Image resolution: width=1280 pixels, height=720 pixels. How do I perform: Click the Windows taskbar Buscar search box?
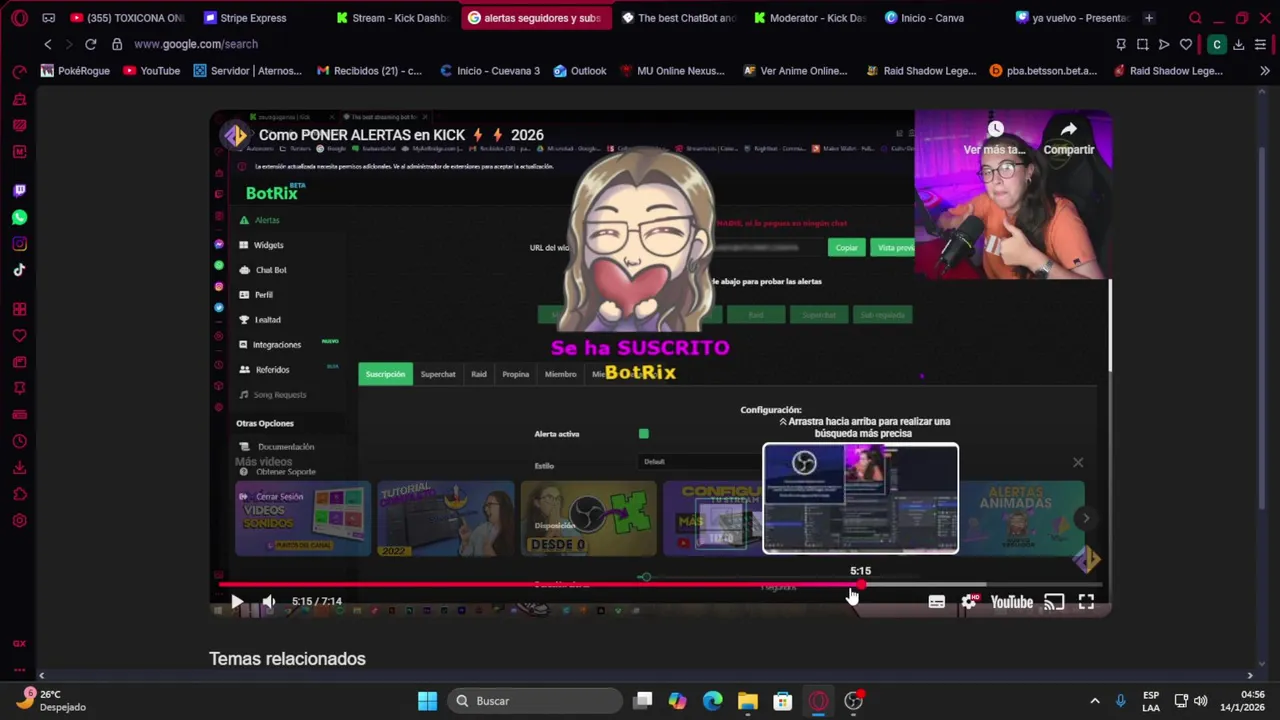535,701
